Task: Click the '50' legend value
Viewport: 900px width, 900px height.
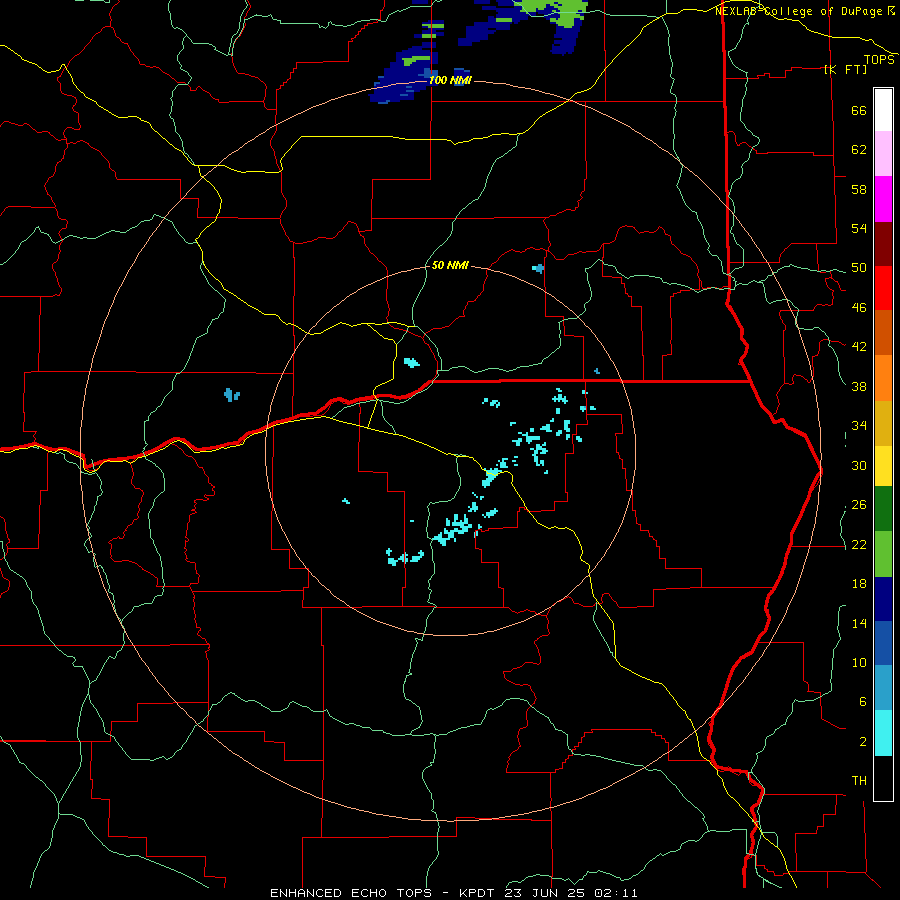Action: click(859, 268)
